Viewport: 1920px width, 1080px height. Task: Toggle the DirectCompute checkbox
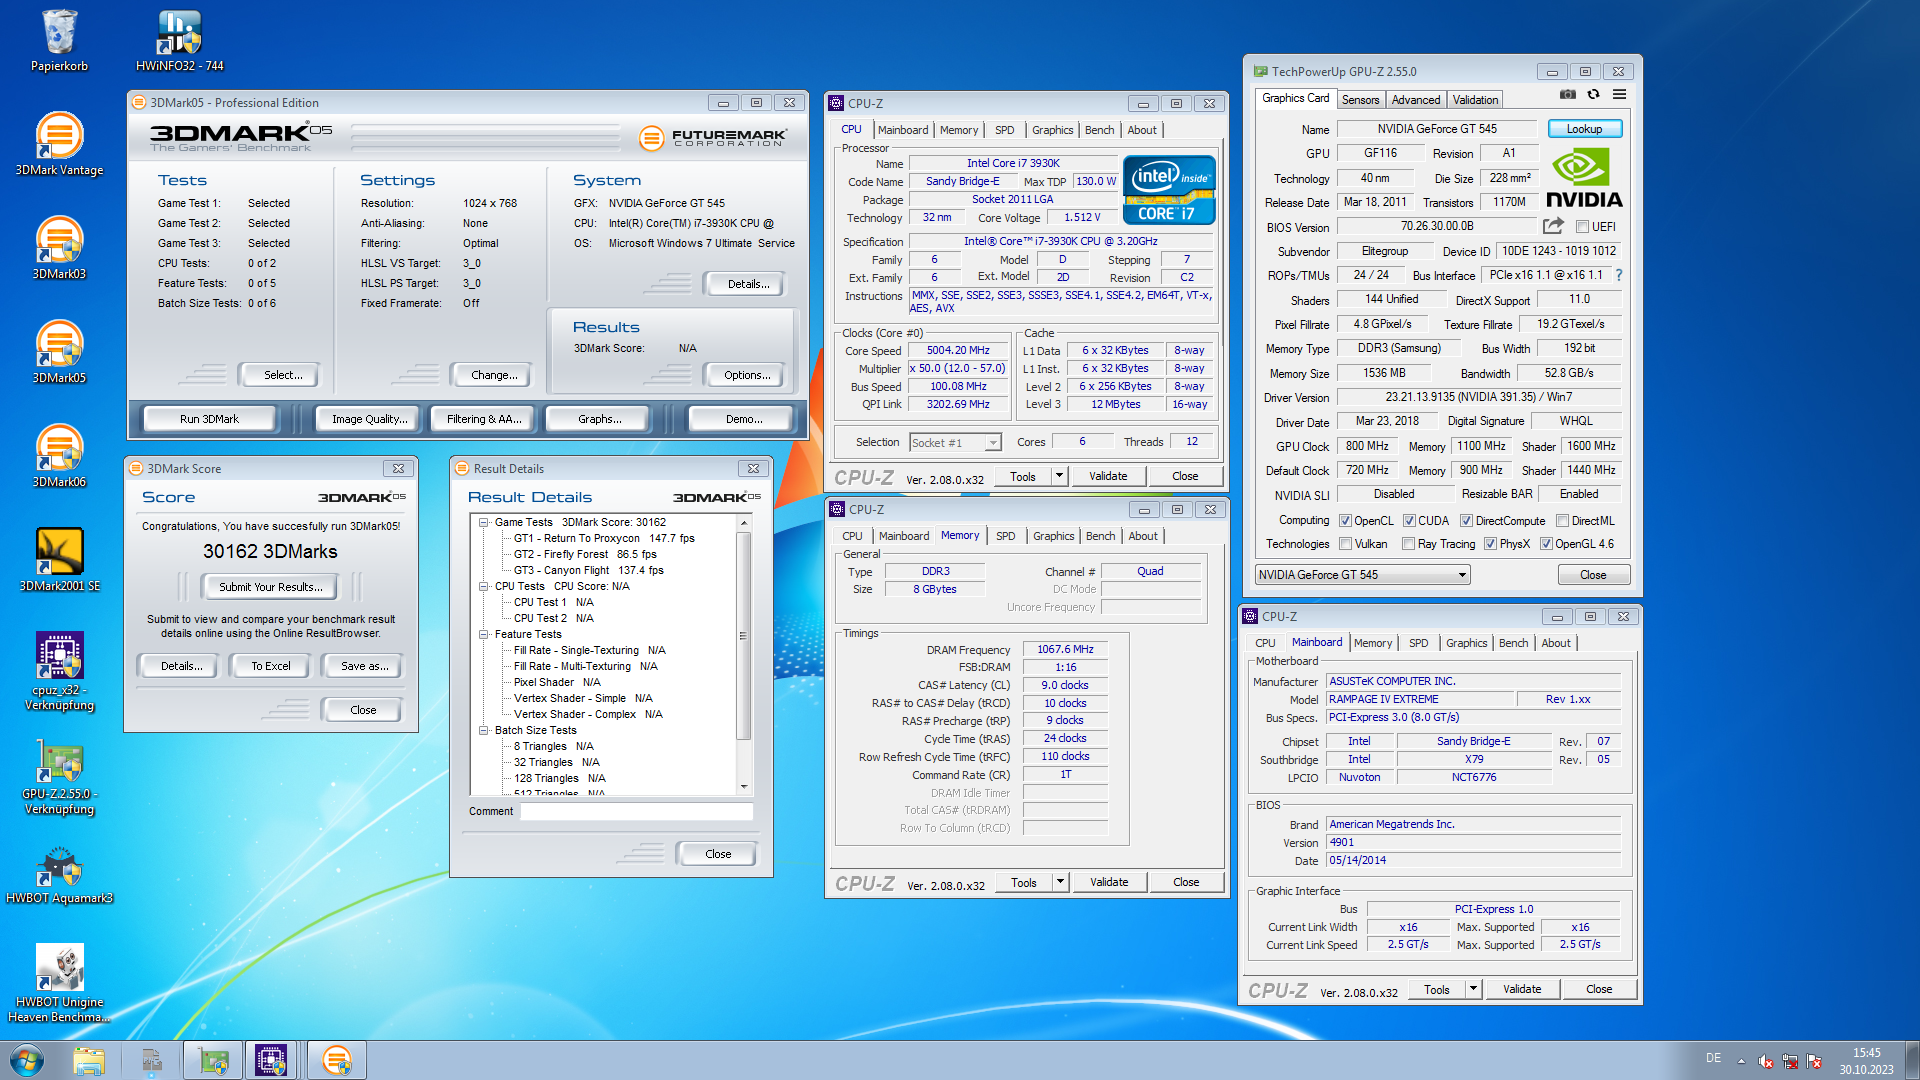tap(1466, 521)
